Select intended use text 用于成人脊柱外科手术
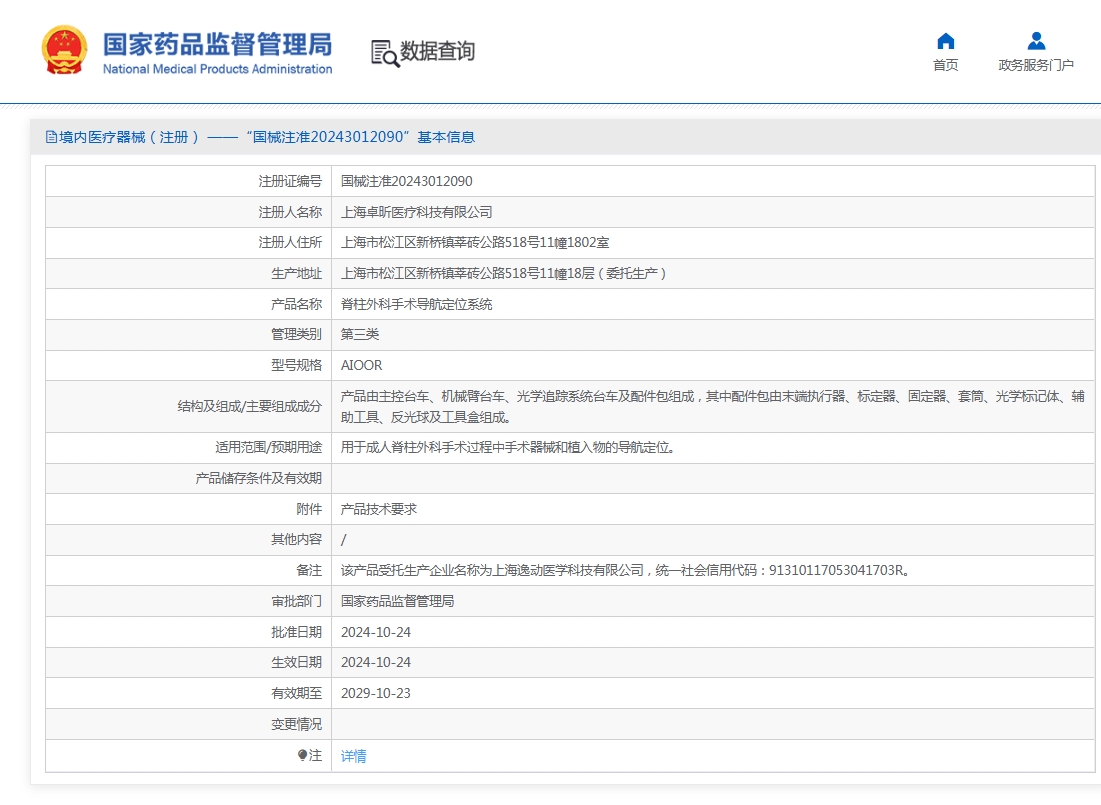 (x=508, y=447)
